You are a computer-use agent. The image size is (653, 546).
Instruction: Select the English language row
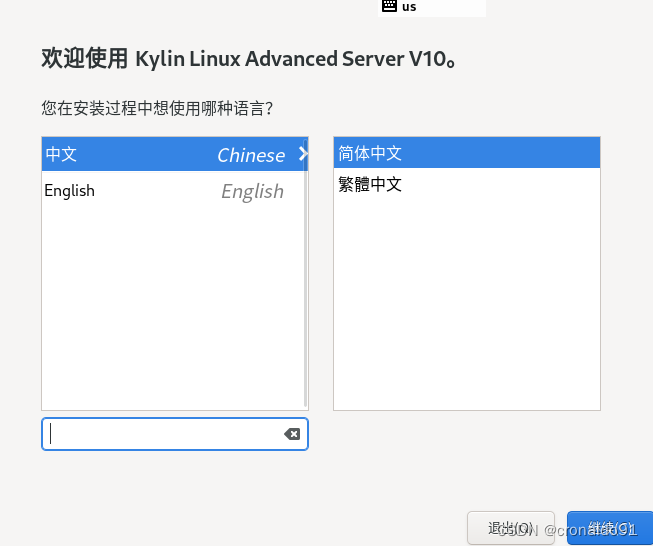[173, 191]
